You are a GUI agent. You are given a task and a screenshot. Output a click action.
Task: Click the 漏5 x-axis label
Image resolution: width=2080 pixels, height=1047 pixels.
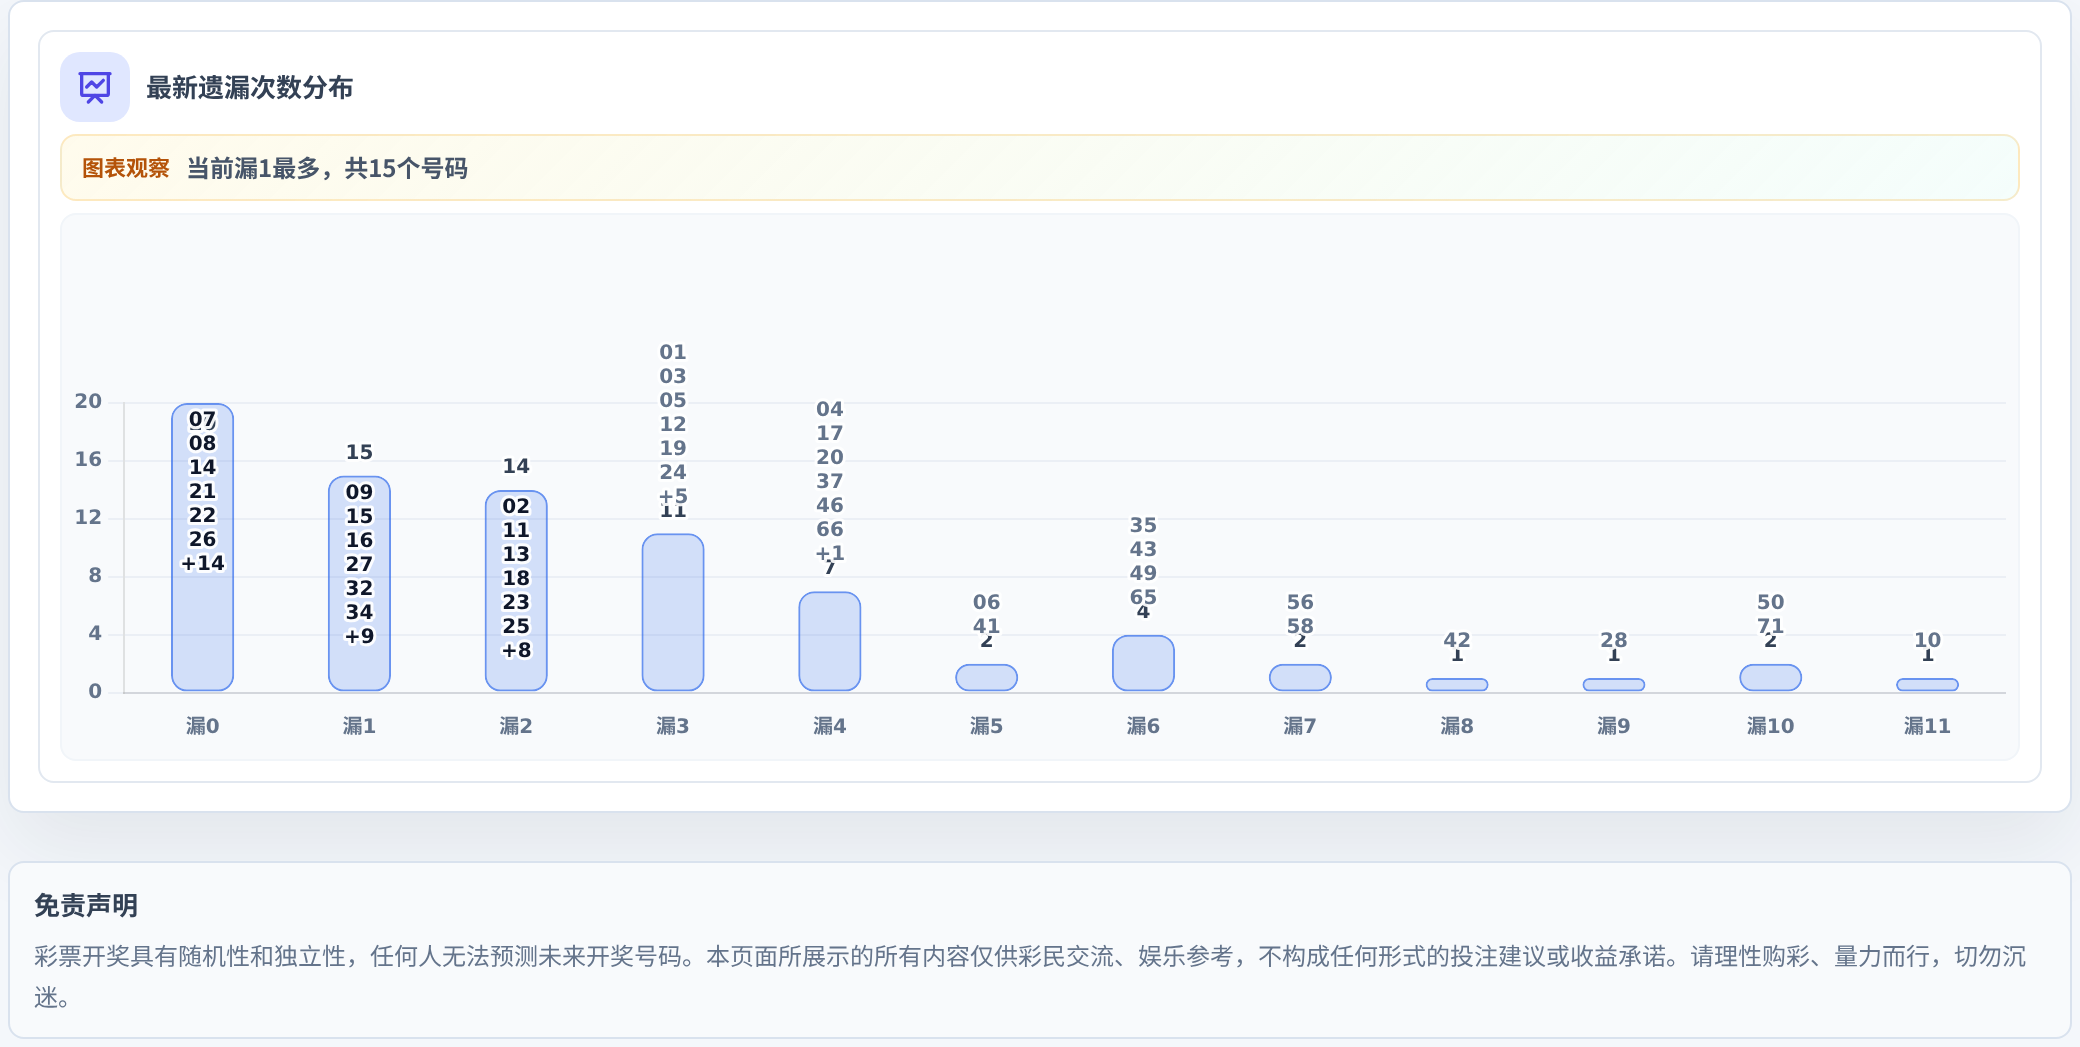pos(986,726)
